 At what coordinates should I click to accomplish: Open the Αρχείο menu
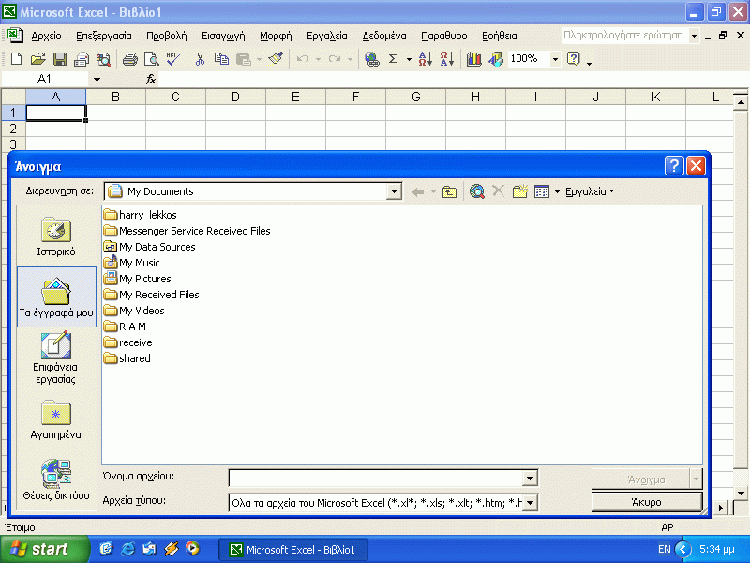tap(46, 36)
